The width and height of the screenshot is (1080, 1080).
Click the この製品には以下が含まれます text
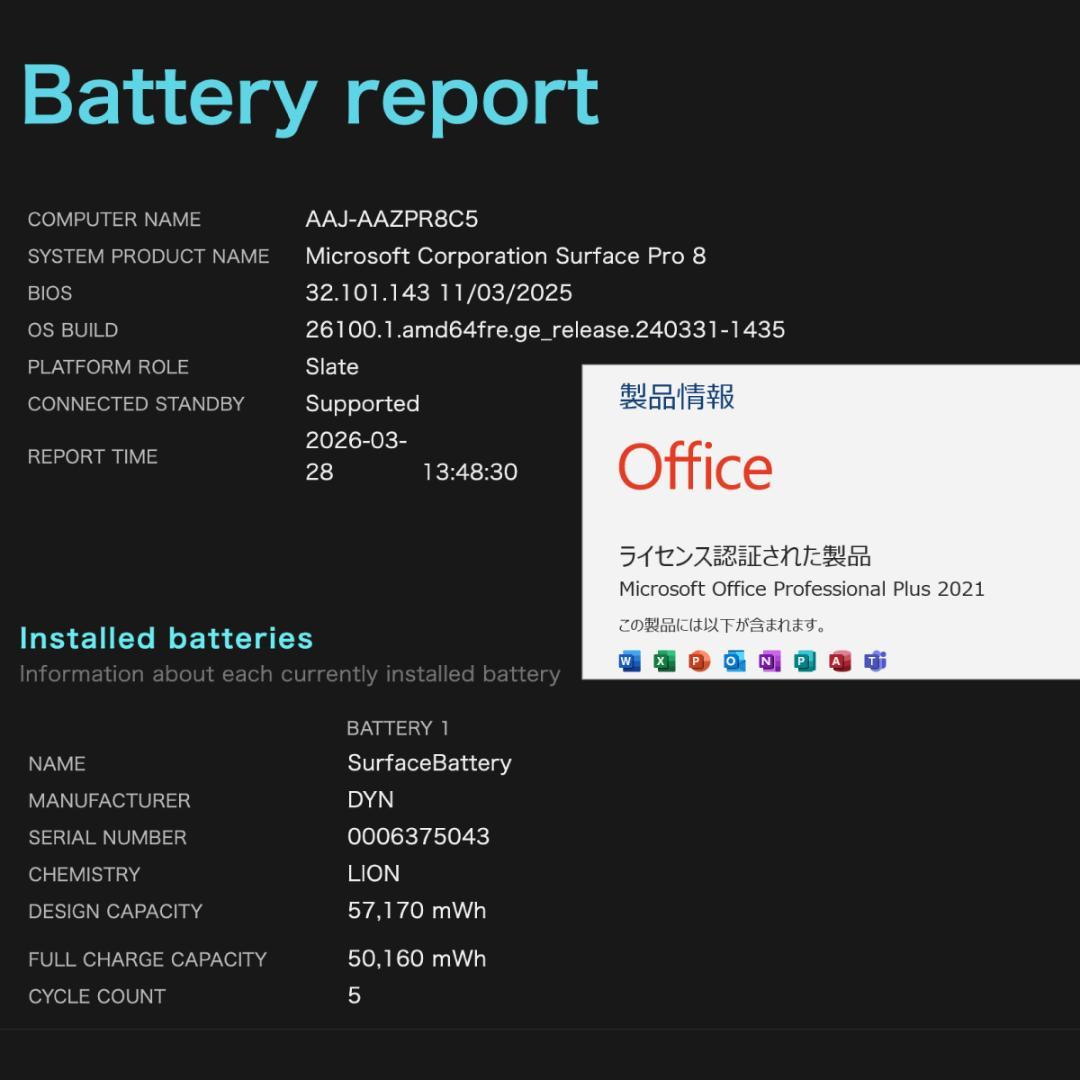coord(722,625)
